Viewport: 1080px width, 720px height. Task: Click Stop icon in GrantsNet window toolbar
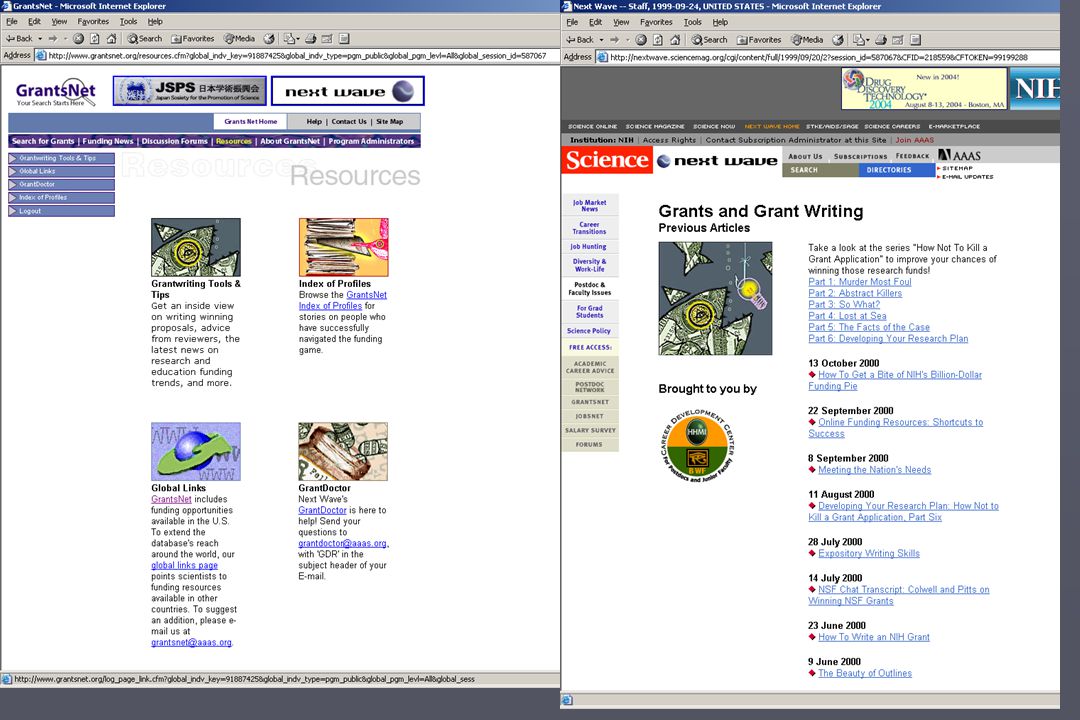[x=79, y=39]
